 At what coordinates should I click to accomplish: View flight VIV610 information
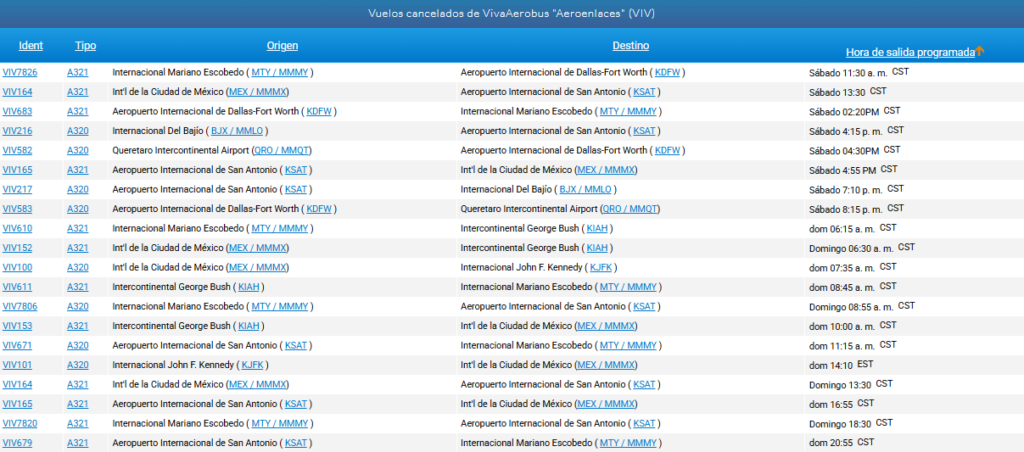[17, 228]
